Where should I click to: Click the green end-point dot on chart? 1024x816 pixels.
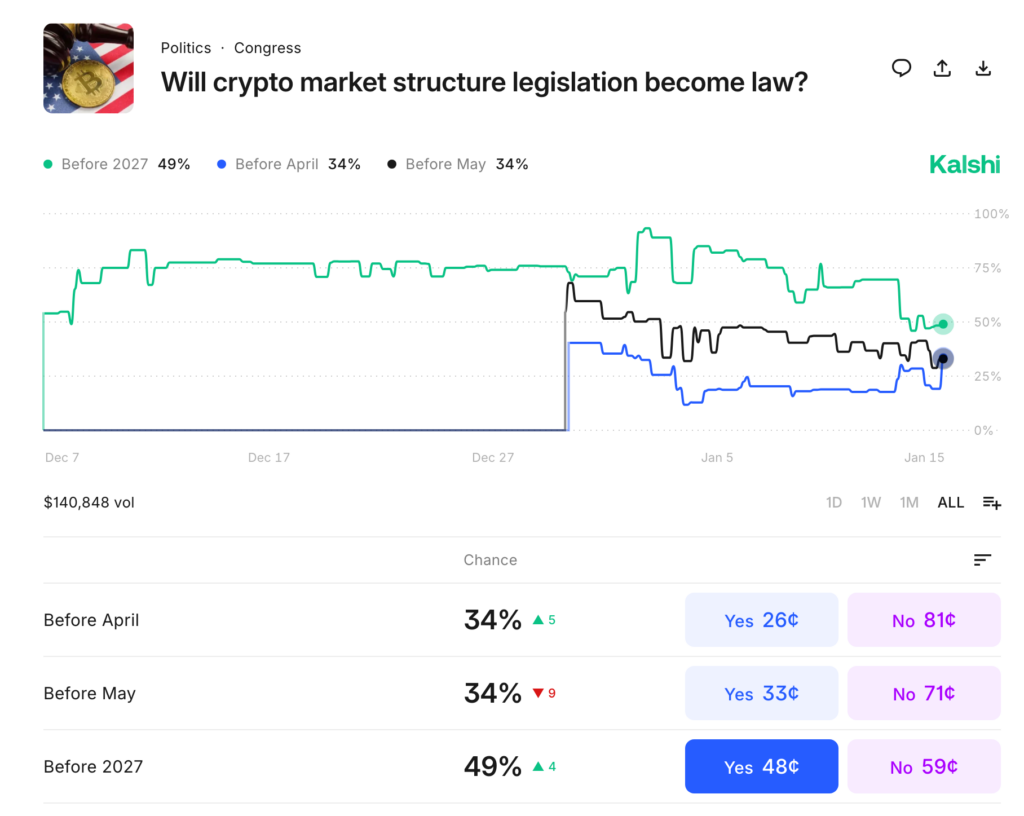pyautogui.click(x=943, y=324)
